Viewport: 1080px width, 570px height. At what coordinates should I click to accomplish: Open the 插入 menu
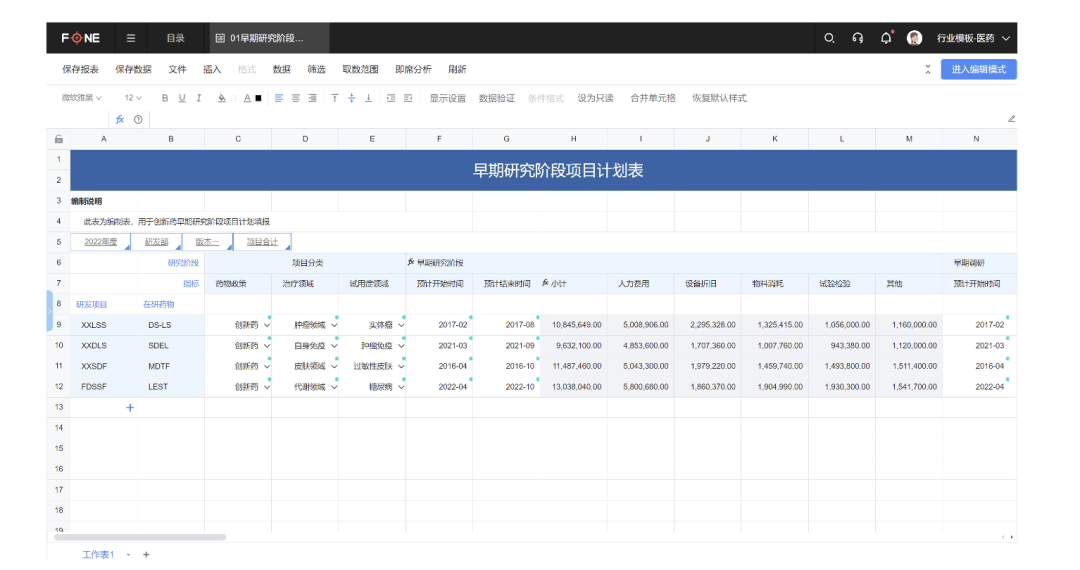[x=212, y=69]
